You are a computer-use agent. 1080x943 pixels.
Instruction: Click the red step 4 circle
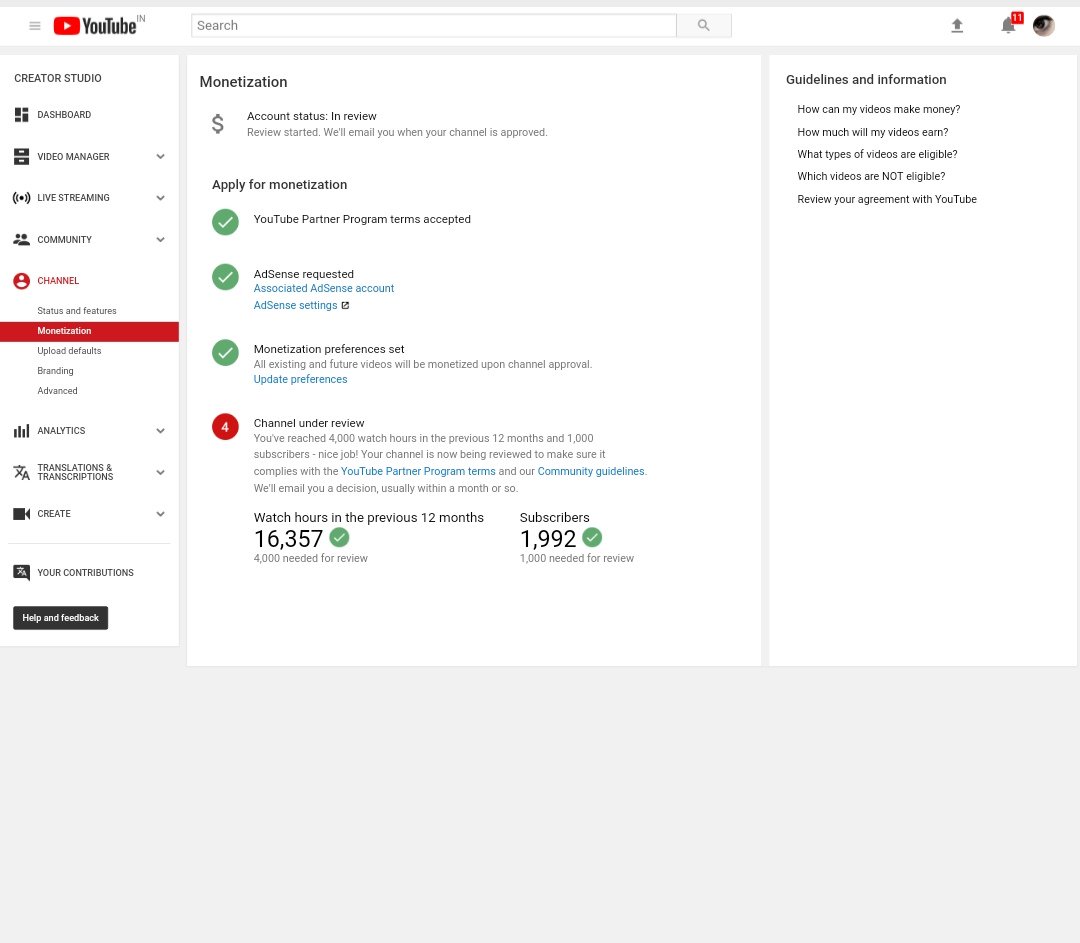coord(225,427)
